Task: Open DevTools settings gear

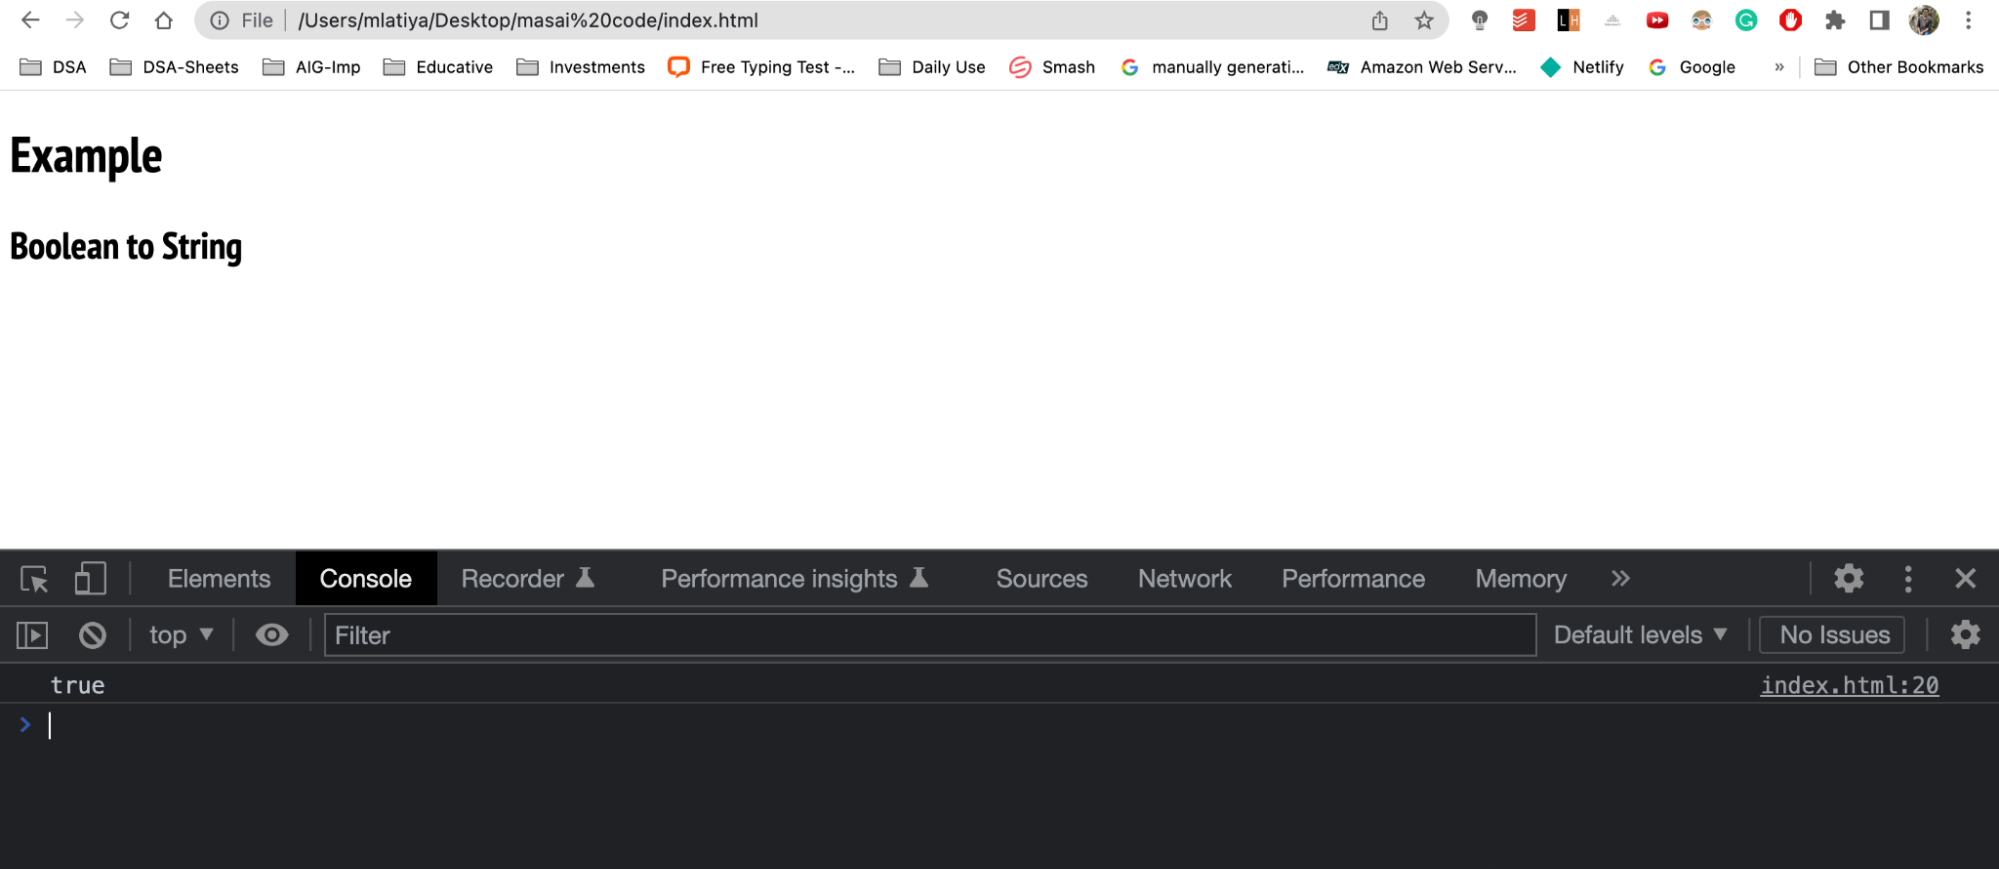Action: point(1848,579)
